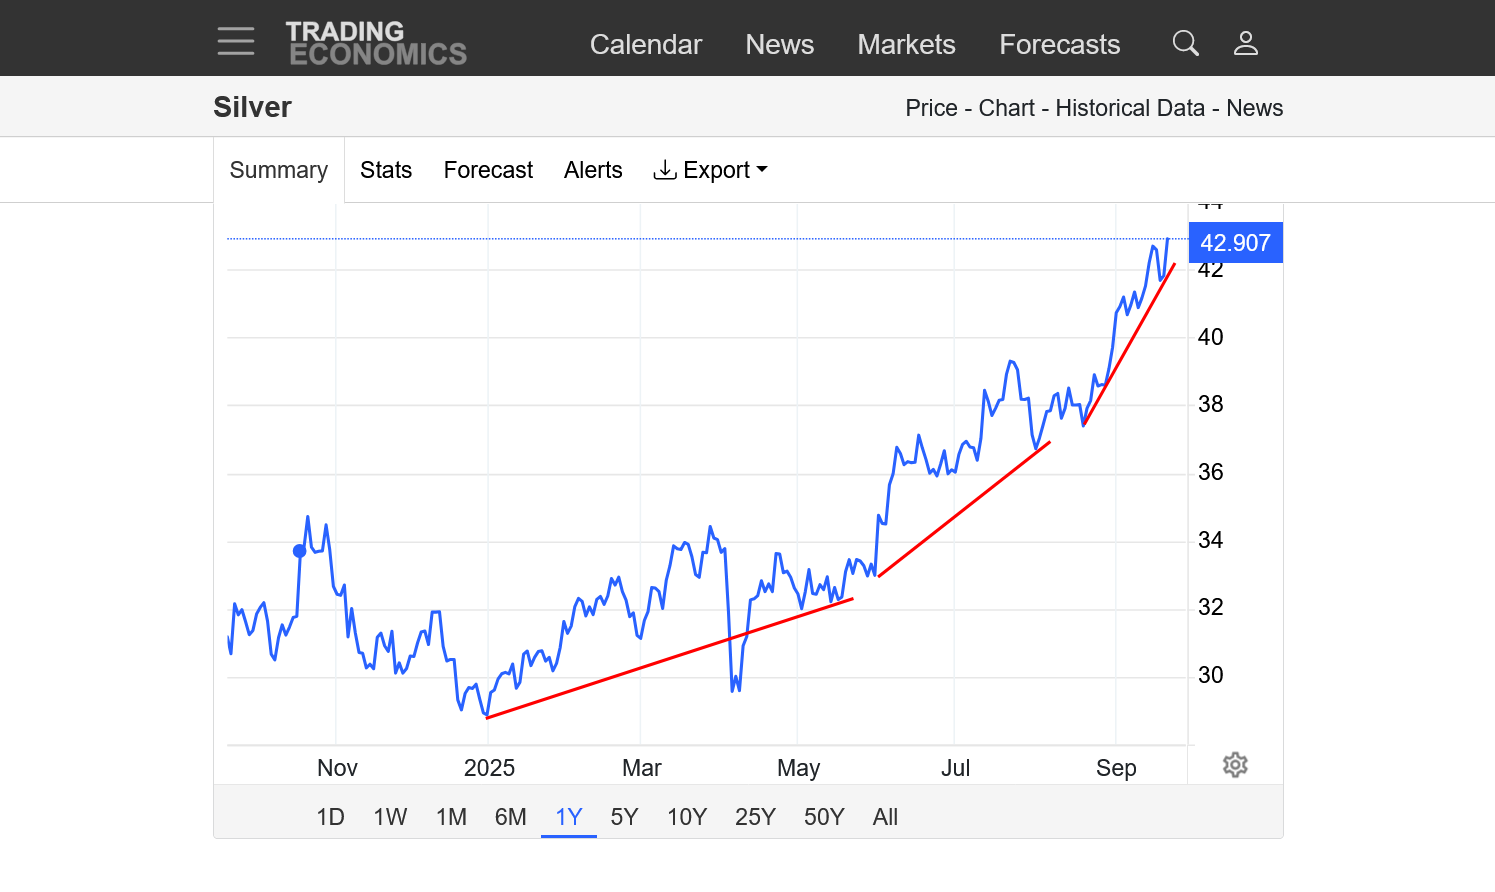Open News in the top navigation
The image size is (1495, 892).
tap(779, 45)
